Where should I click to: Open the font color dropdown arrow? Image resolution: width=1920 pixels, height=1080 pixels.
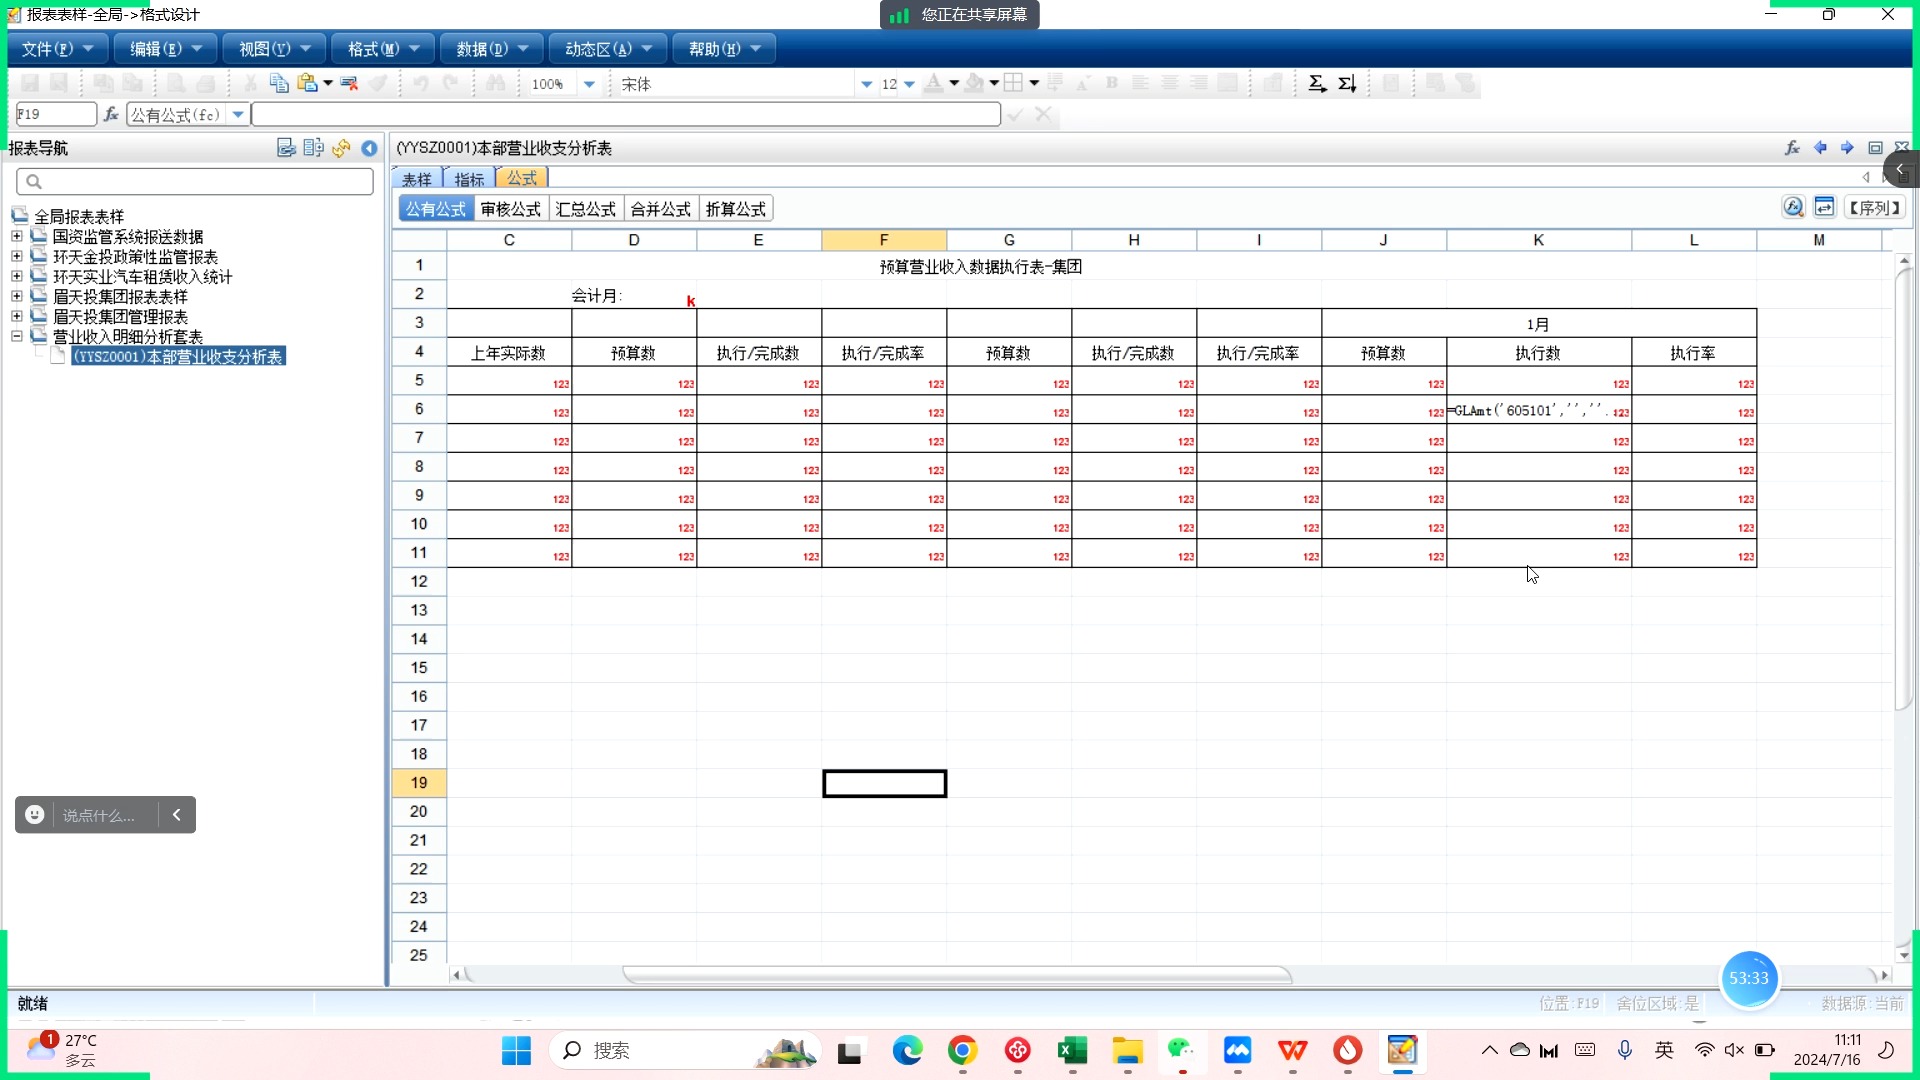pos(954,84)
